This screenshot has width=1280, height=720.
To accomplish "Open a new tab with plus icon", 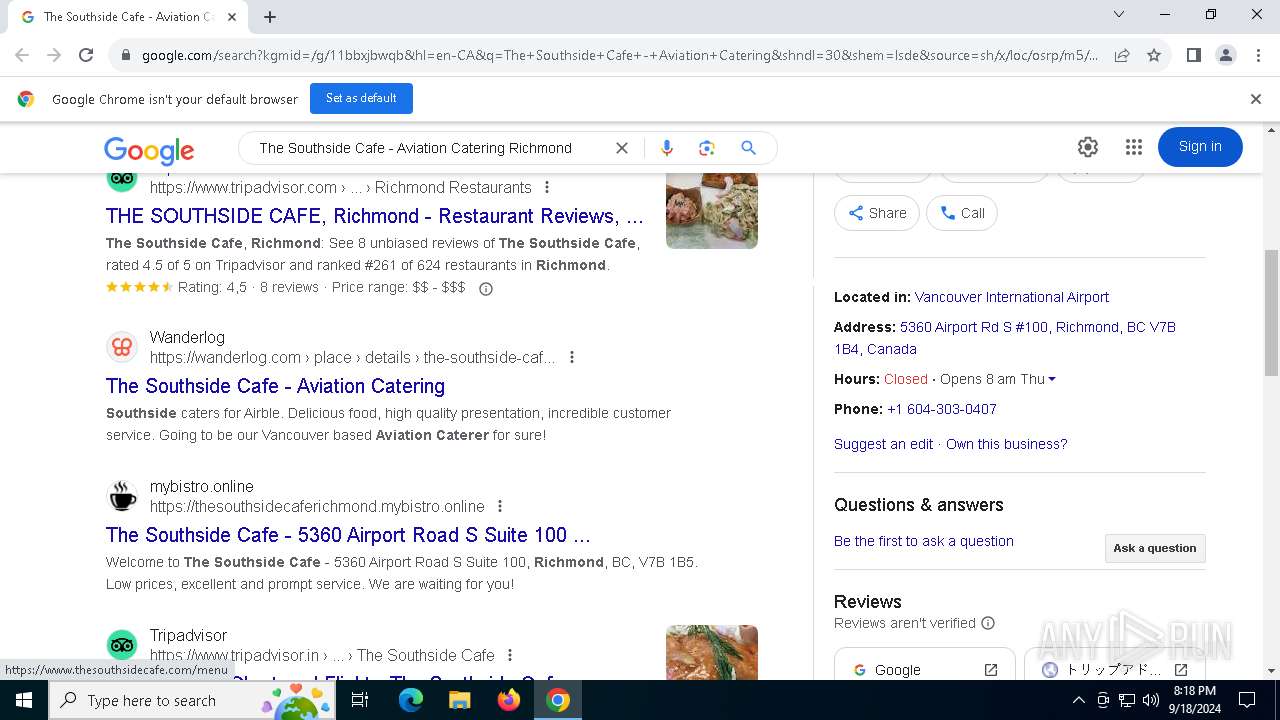I will coord(270,17).
